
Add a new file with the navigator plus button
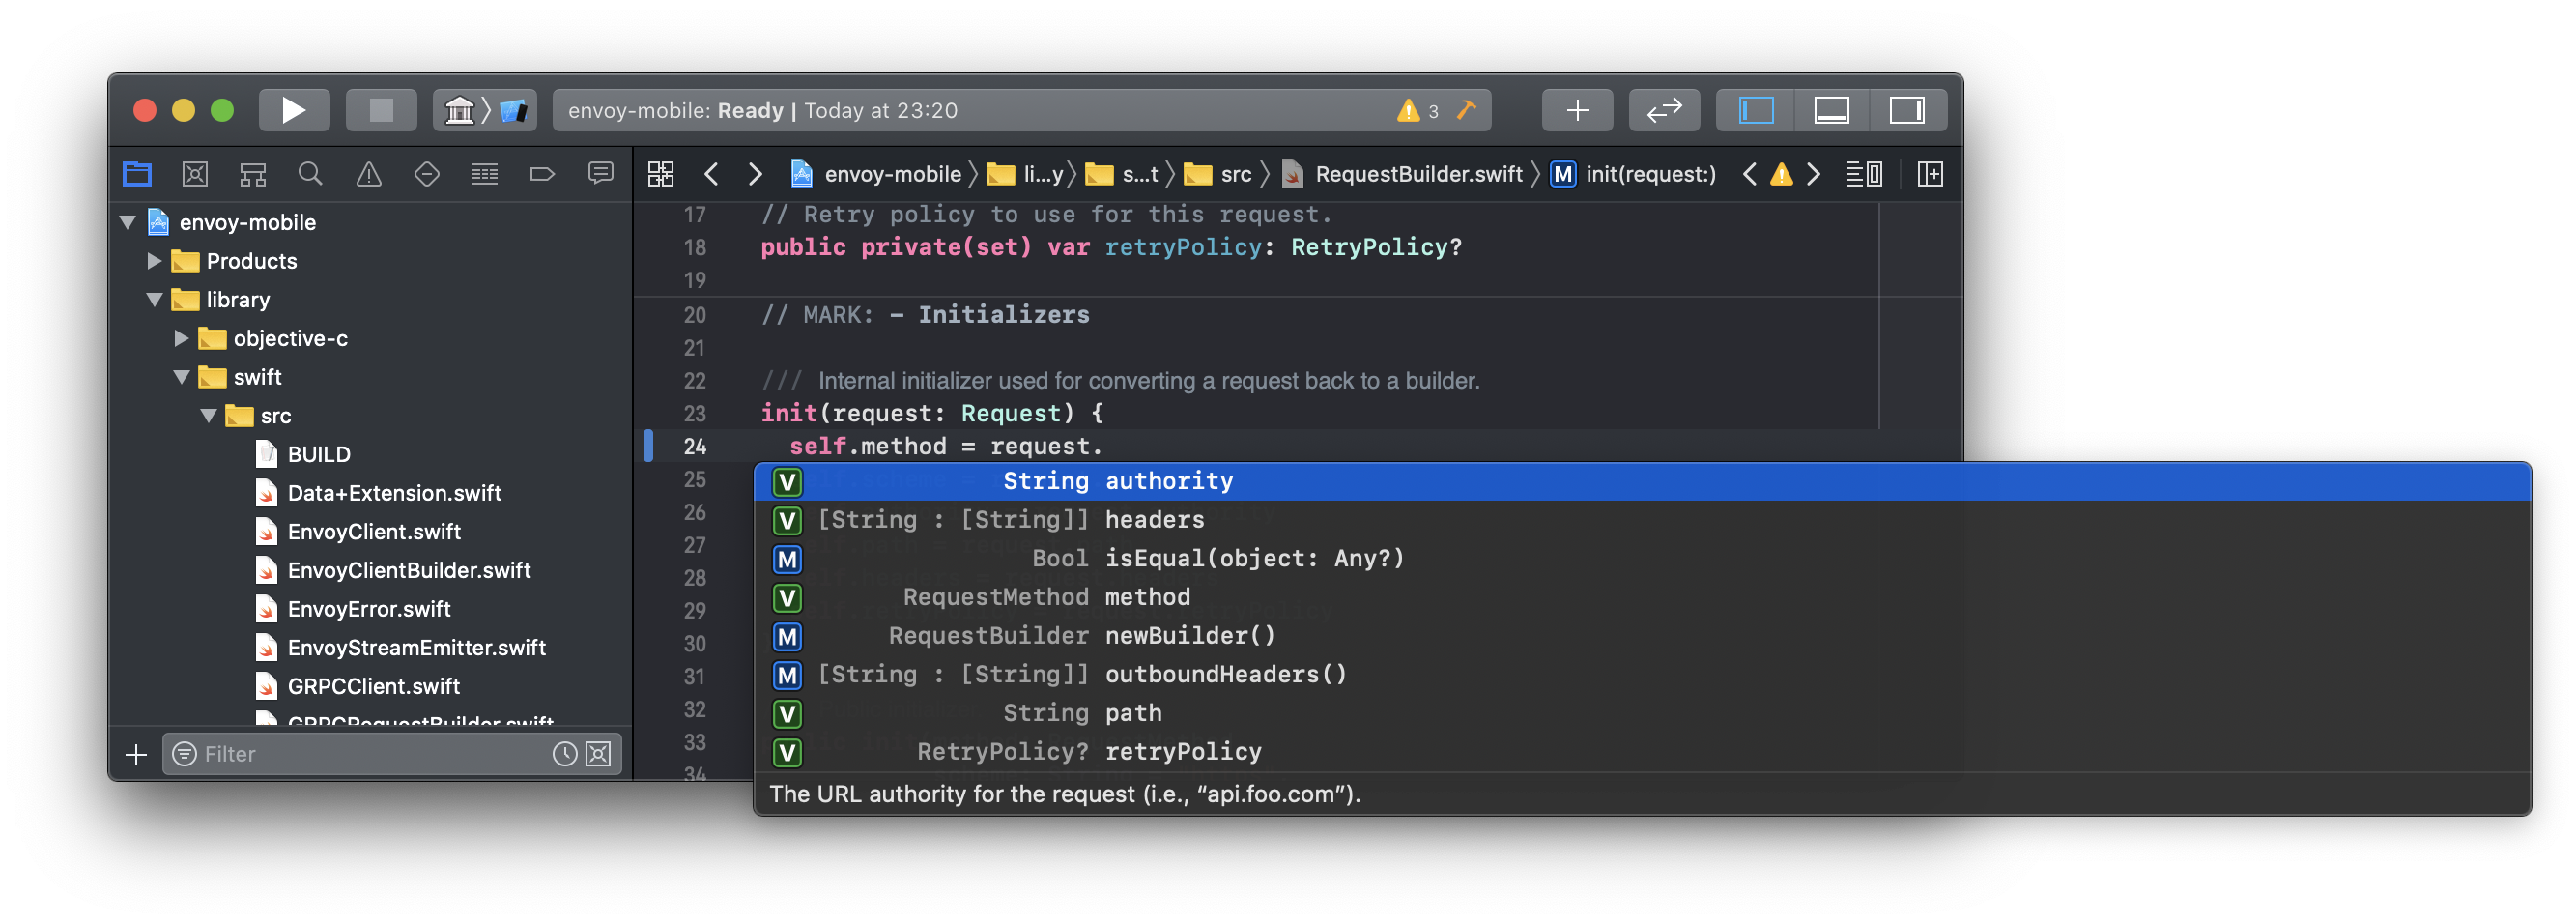pos(136,755)
